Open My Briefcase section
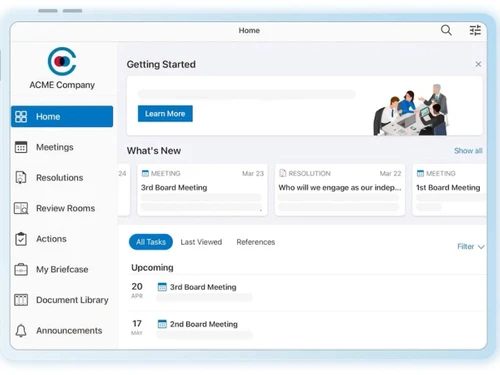 (62, 269)
